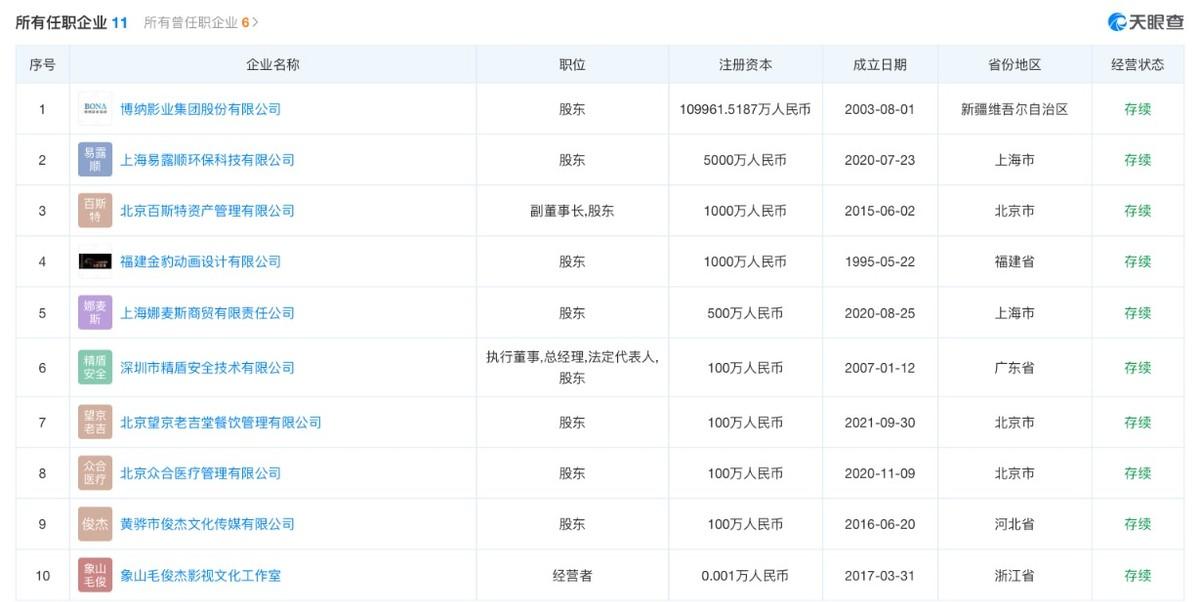The width and height of the screenshot is (1200, 602).
Task: Open 福建金豹动画设计有限公司 link
Action: [x=200, y=262]
